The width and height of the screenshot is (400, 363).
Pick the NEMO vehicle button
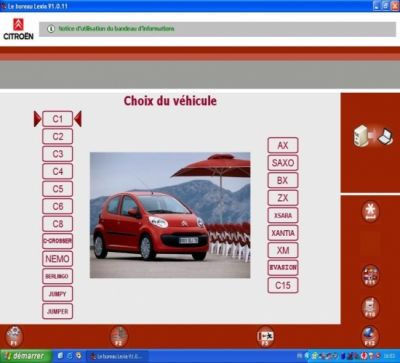58,259
